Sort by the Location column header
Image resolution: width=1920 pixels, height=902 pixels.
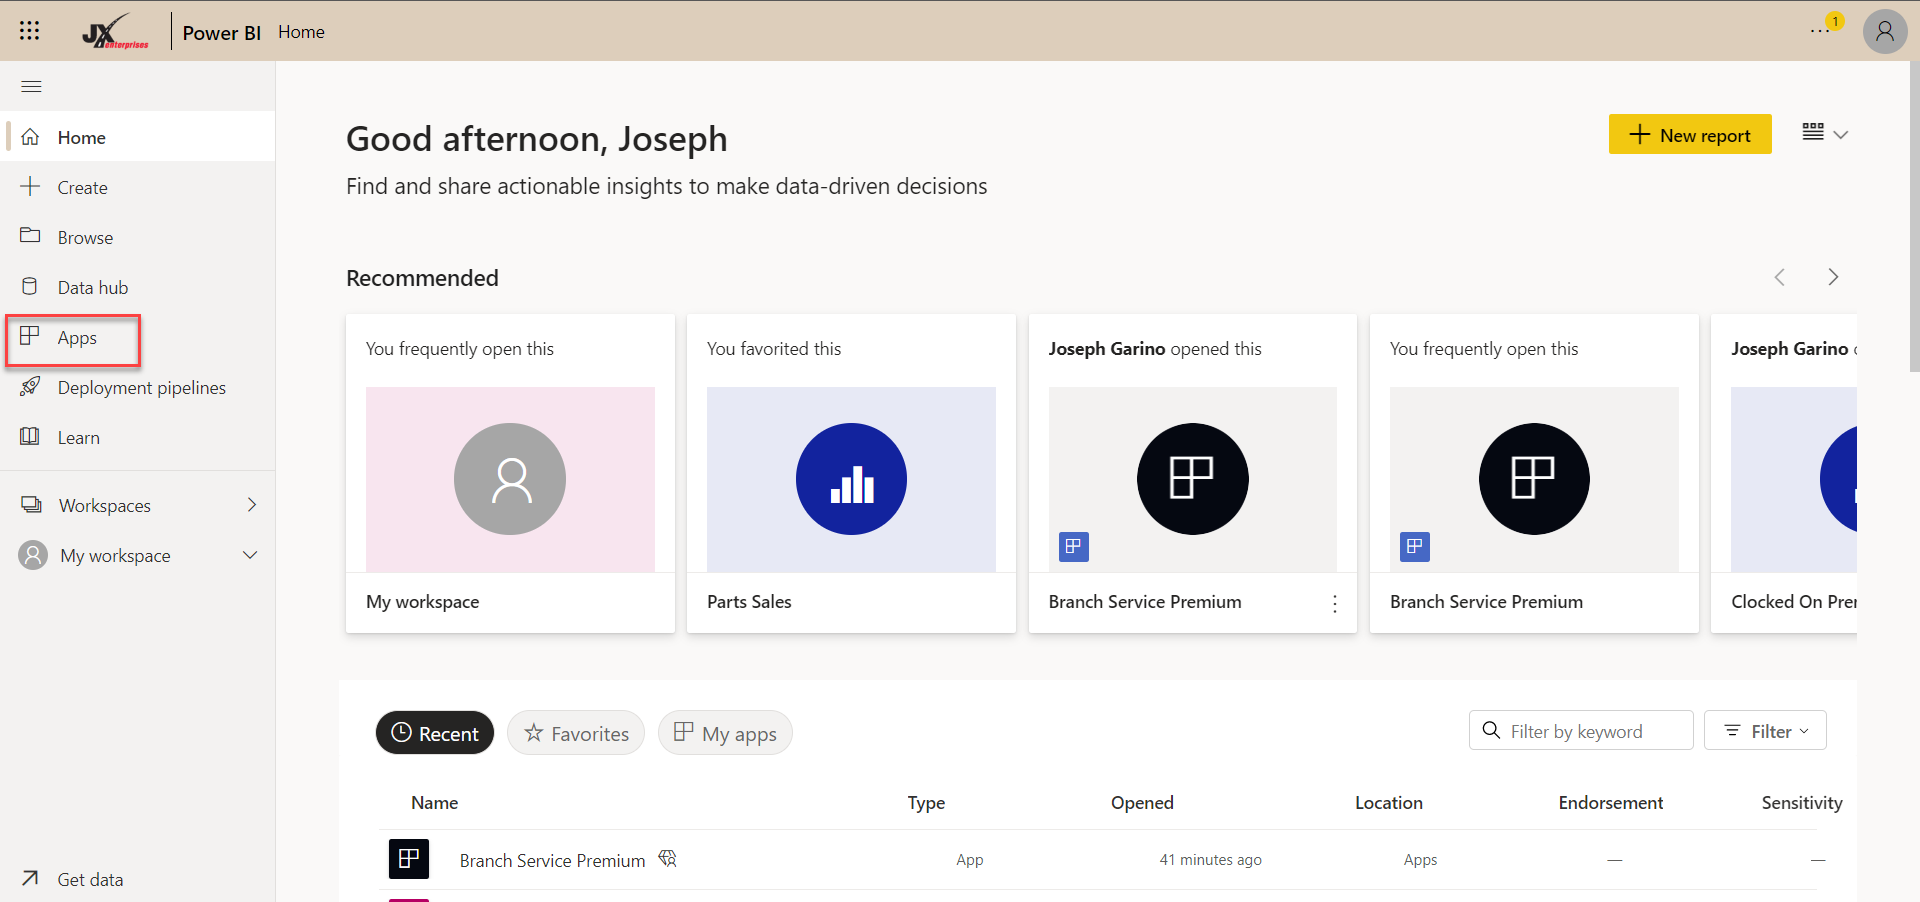[x=1388, y=802]
